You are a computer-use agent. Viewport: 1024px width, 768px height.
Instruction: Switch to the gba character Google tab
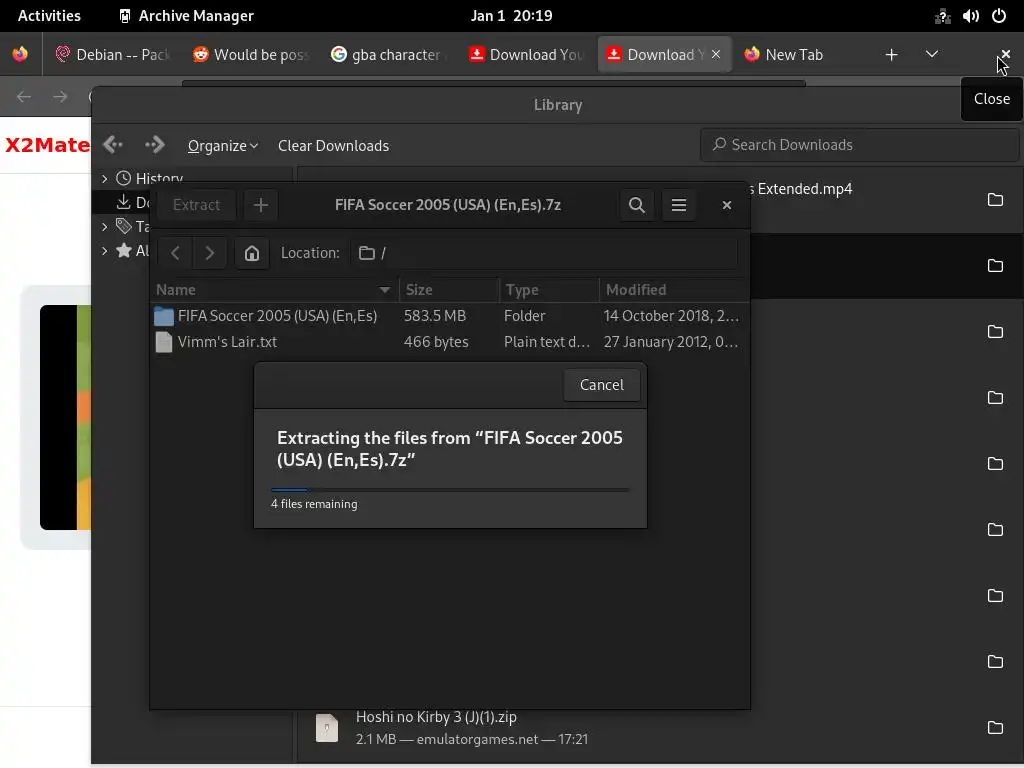coord(388,55)
